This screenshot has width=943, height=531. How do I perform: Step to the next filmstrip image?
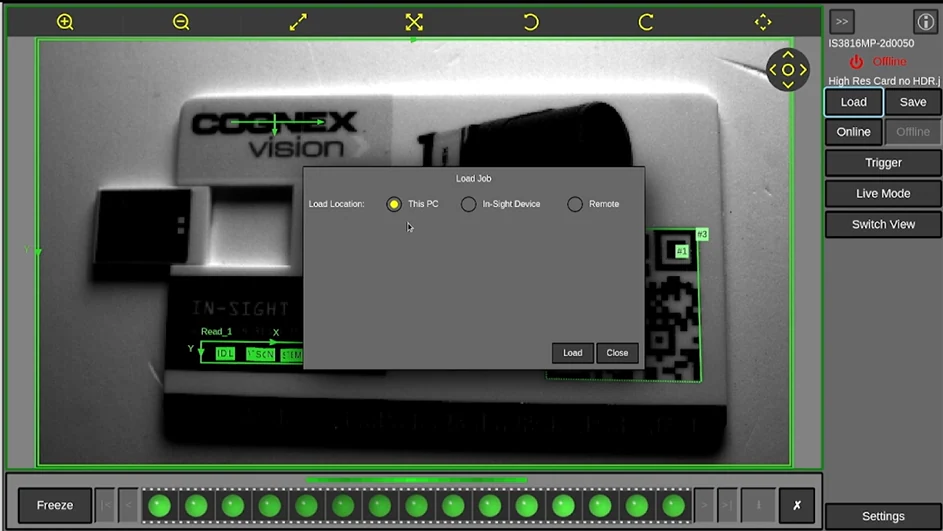pyautogui.click(x=704, y=505)
